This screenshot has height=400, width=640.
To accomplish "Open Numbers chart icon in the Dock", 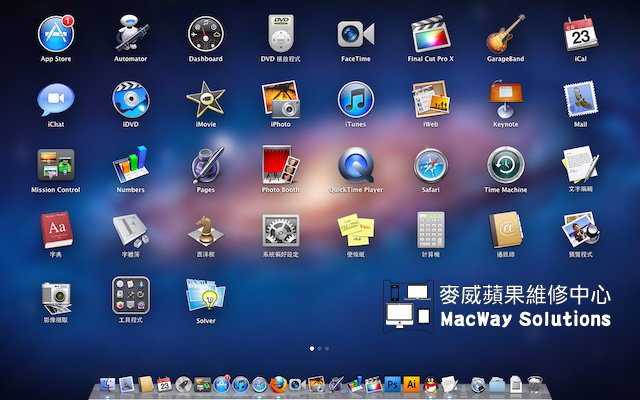I will [x=355, y=384].
